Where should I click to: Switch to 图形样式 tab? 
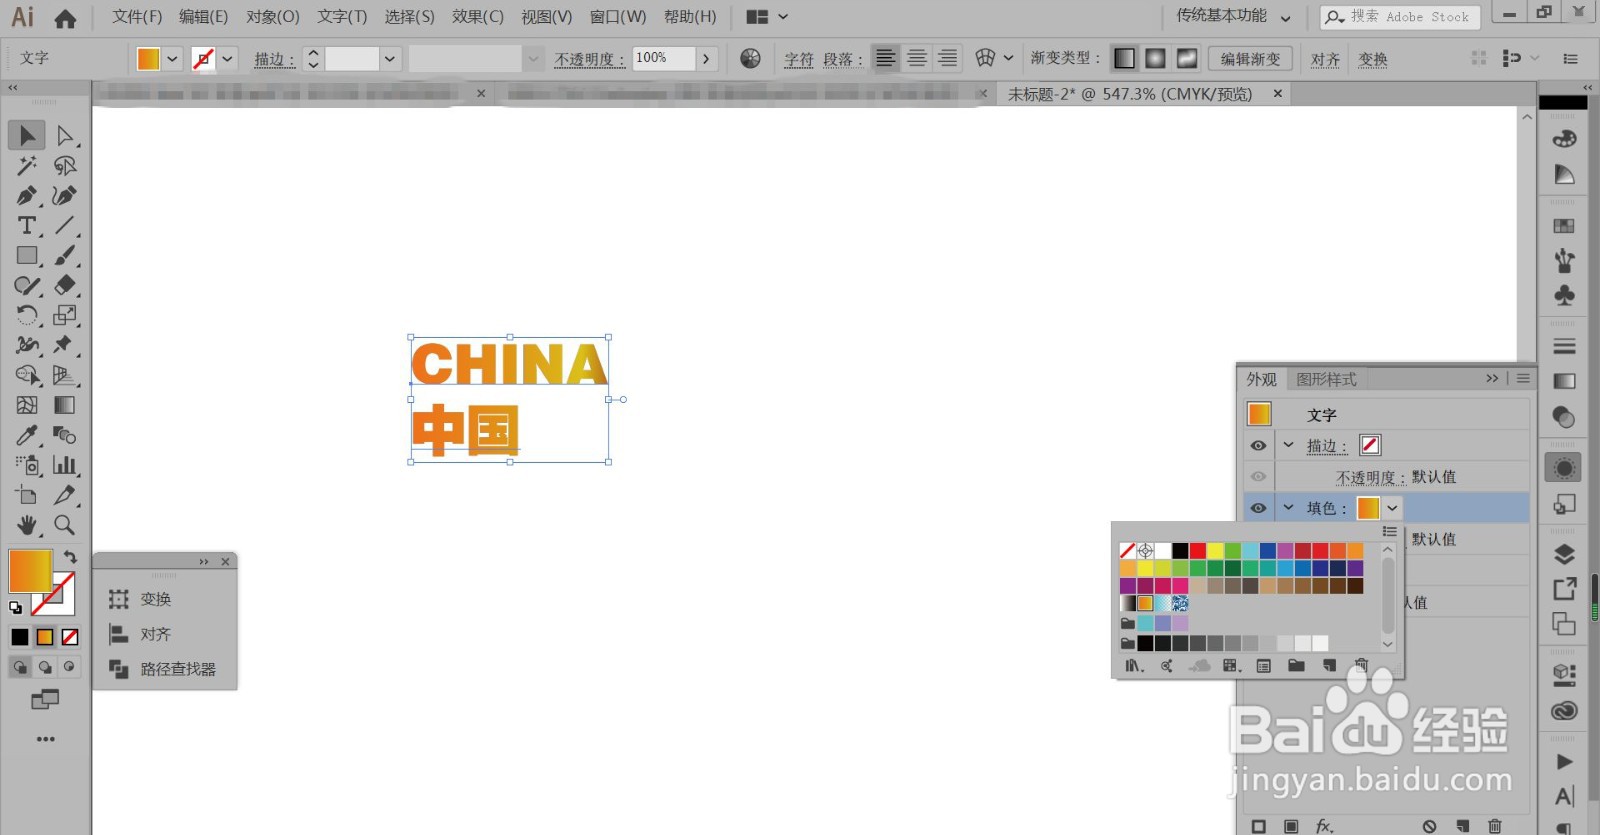(x=1326, y=379)
